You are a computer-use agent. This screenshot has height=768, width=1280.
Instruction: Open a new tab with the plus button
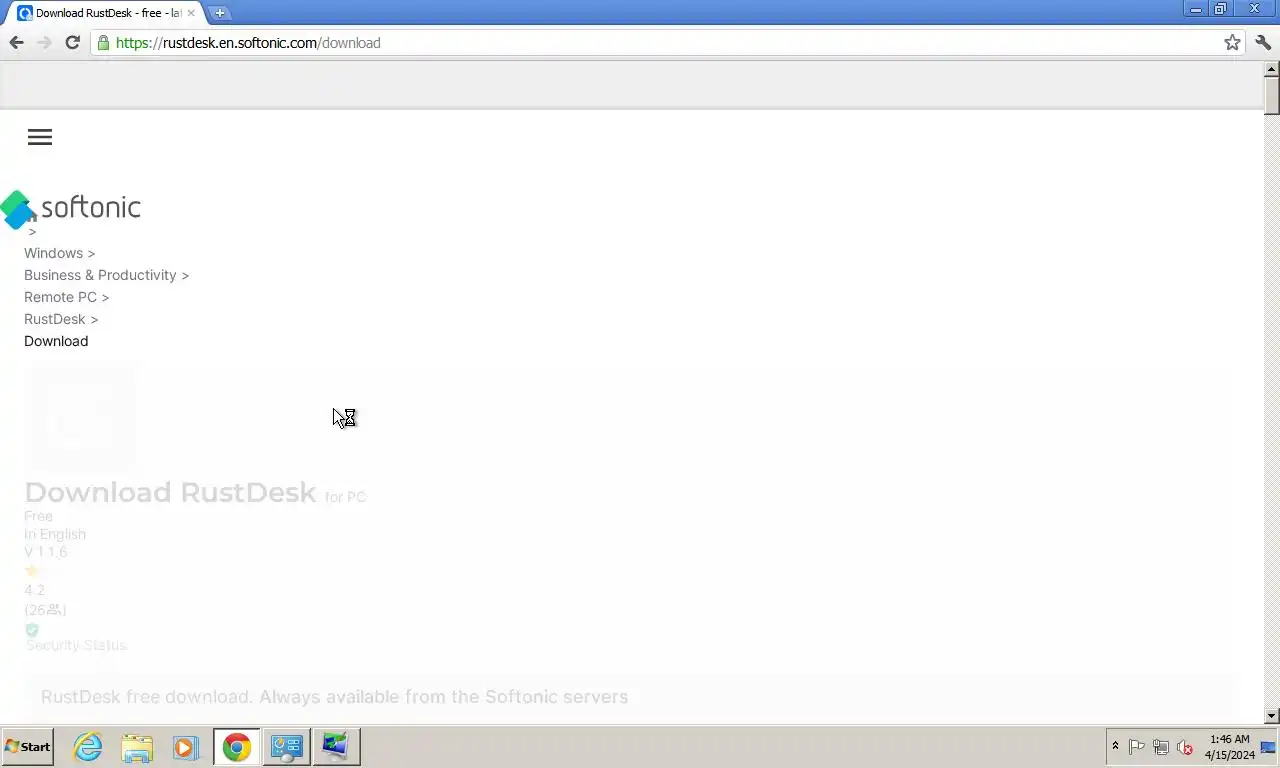220,13
